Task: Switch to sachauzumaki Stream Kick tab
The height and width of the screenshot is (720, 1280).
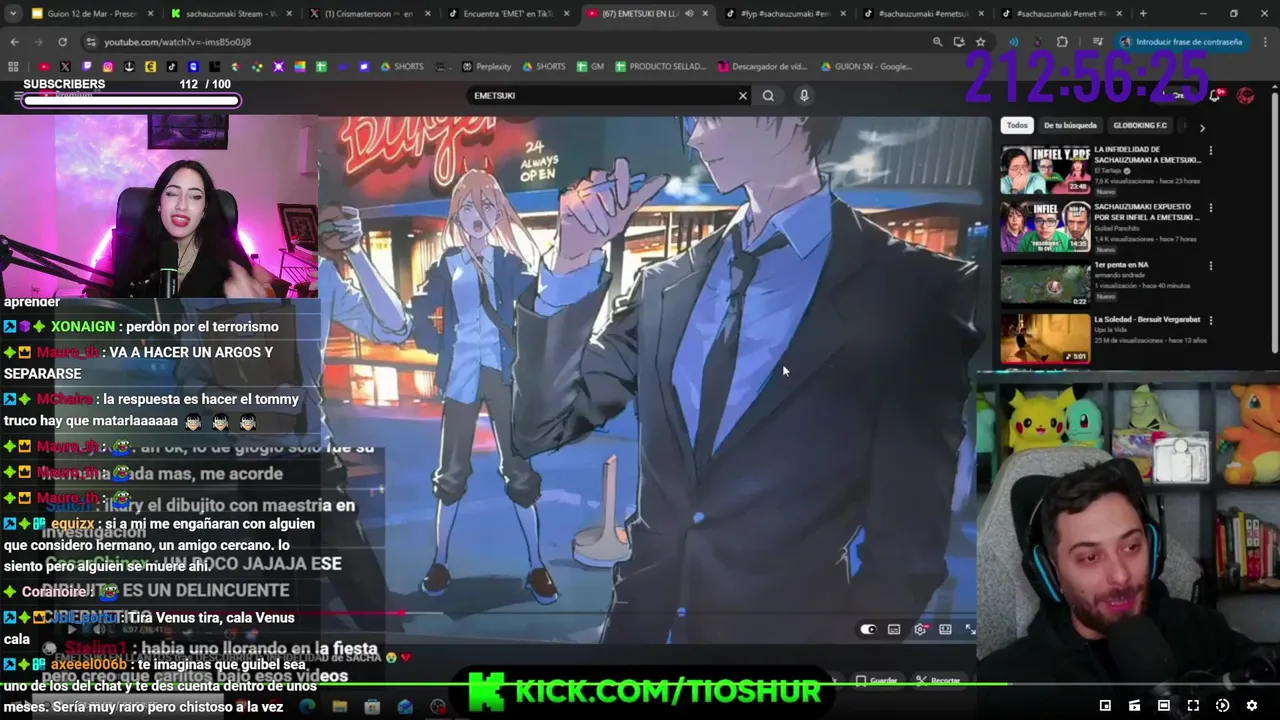Action: click(230, 14)
